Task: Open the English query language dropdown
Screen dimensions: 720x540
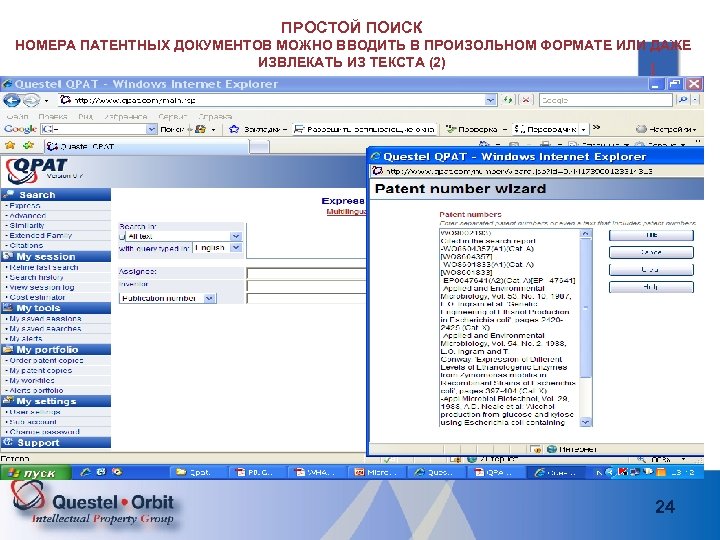Action: 236,248
